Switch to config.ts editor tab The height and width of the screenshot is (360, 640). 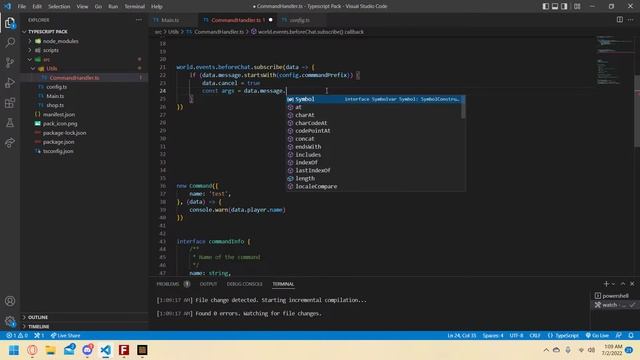click(x=301, y=20)
